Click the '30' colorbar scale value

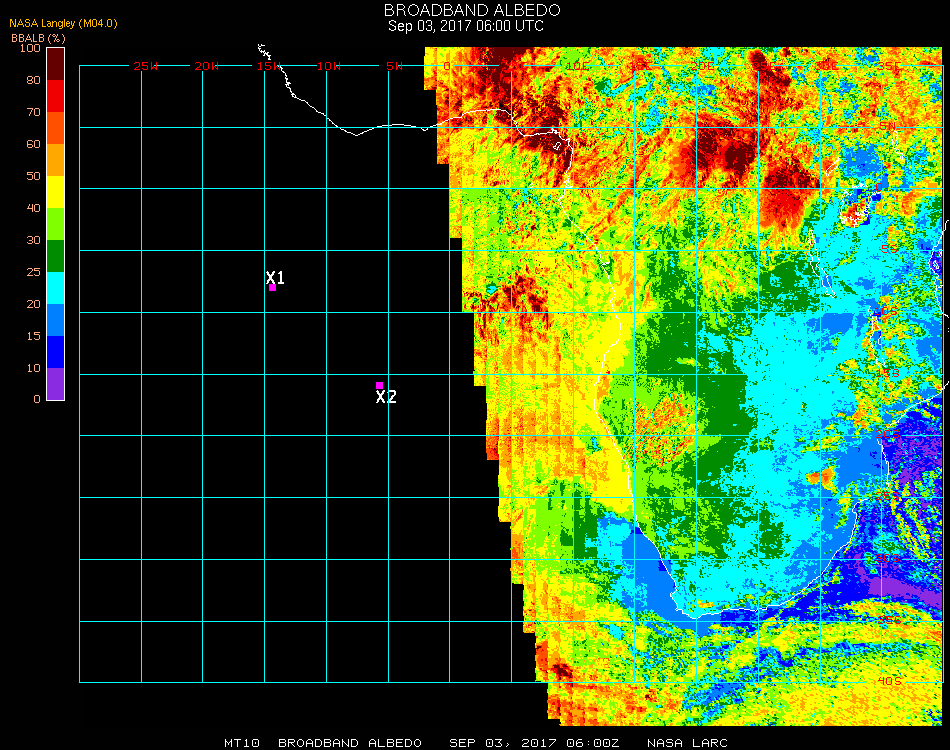33,241
